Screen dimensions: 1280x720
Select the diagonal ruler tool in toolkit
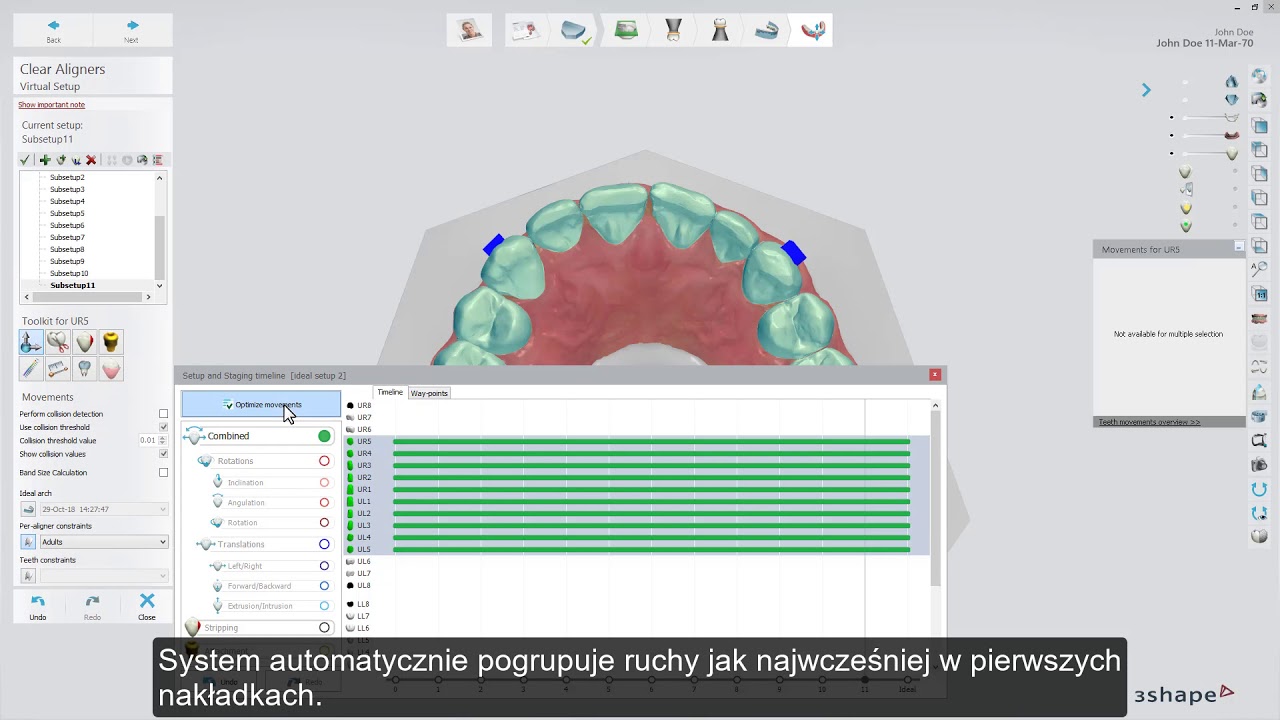31,369
